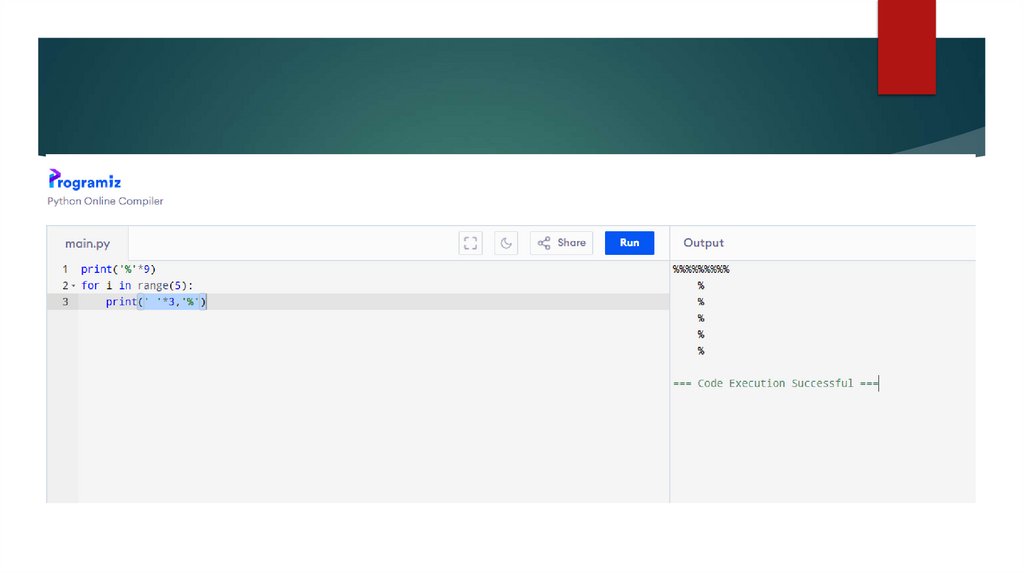Select the main.py tab
The image size is (1024, 574).
(x=88, y=244)
